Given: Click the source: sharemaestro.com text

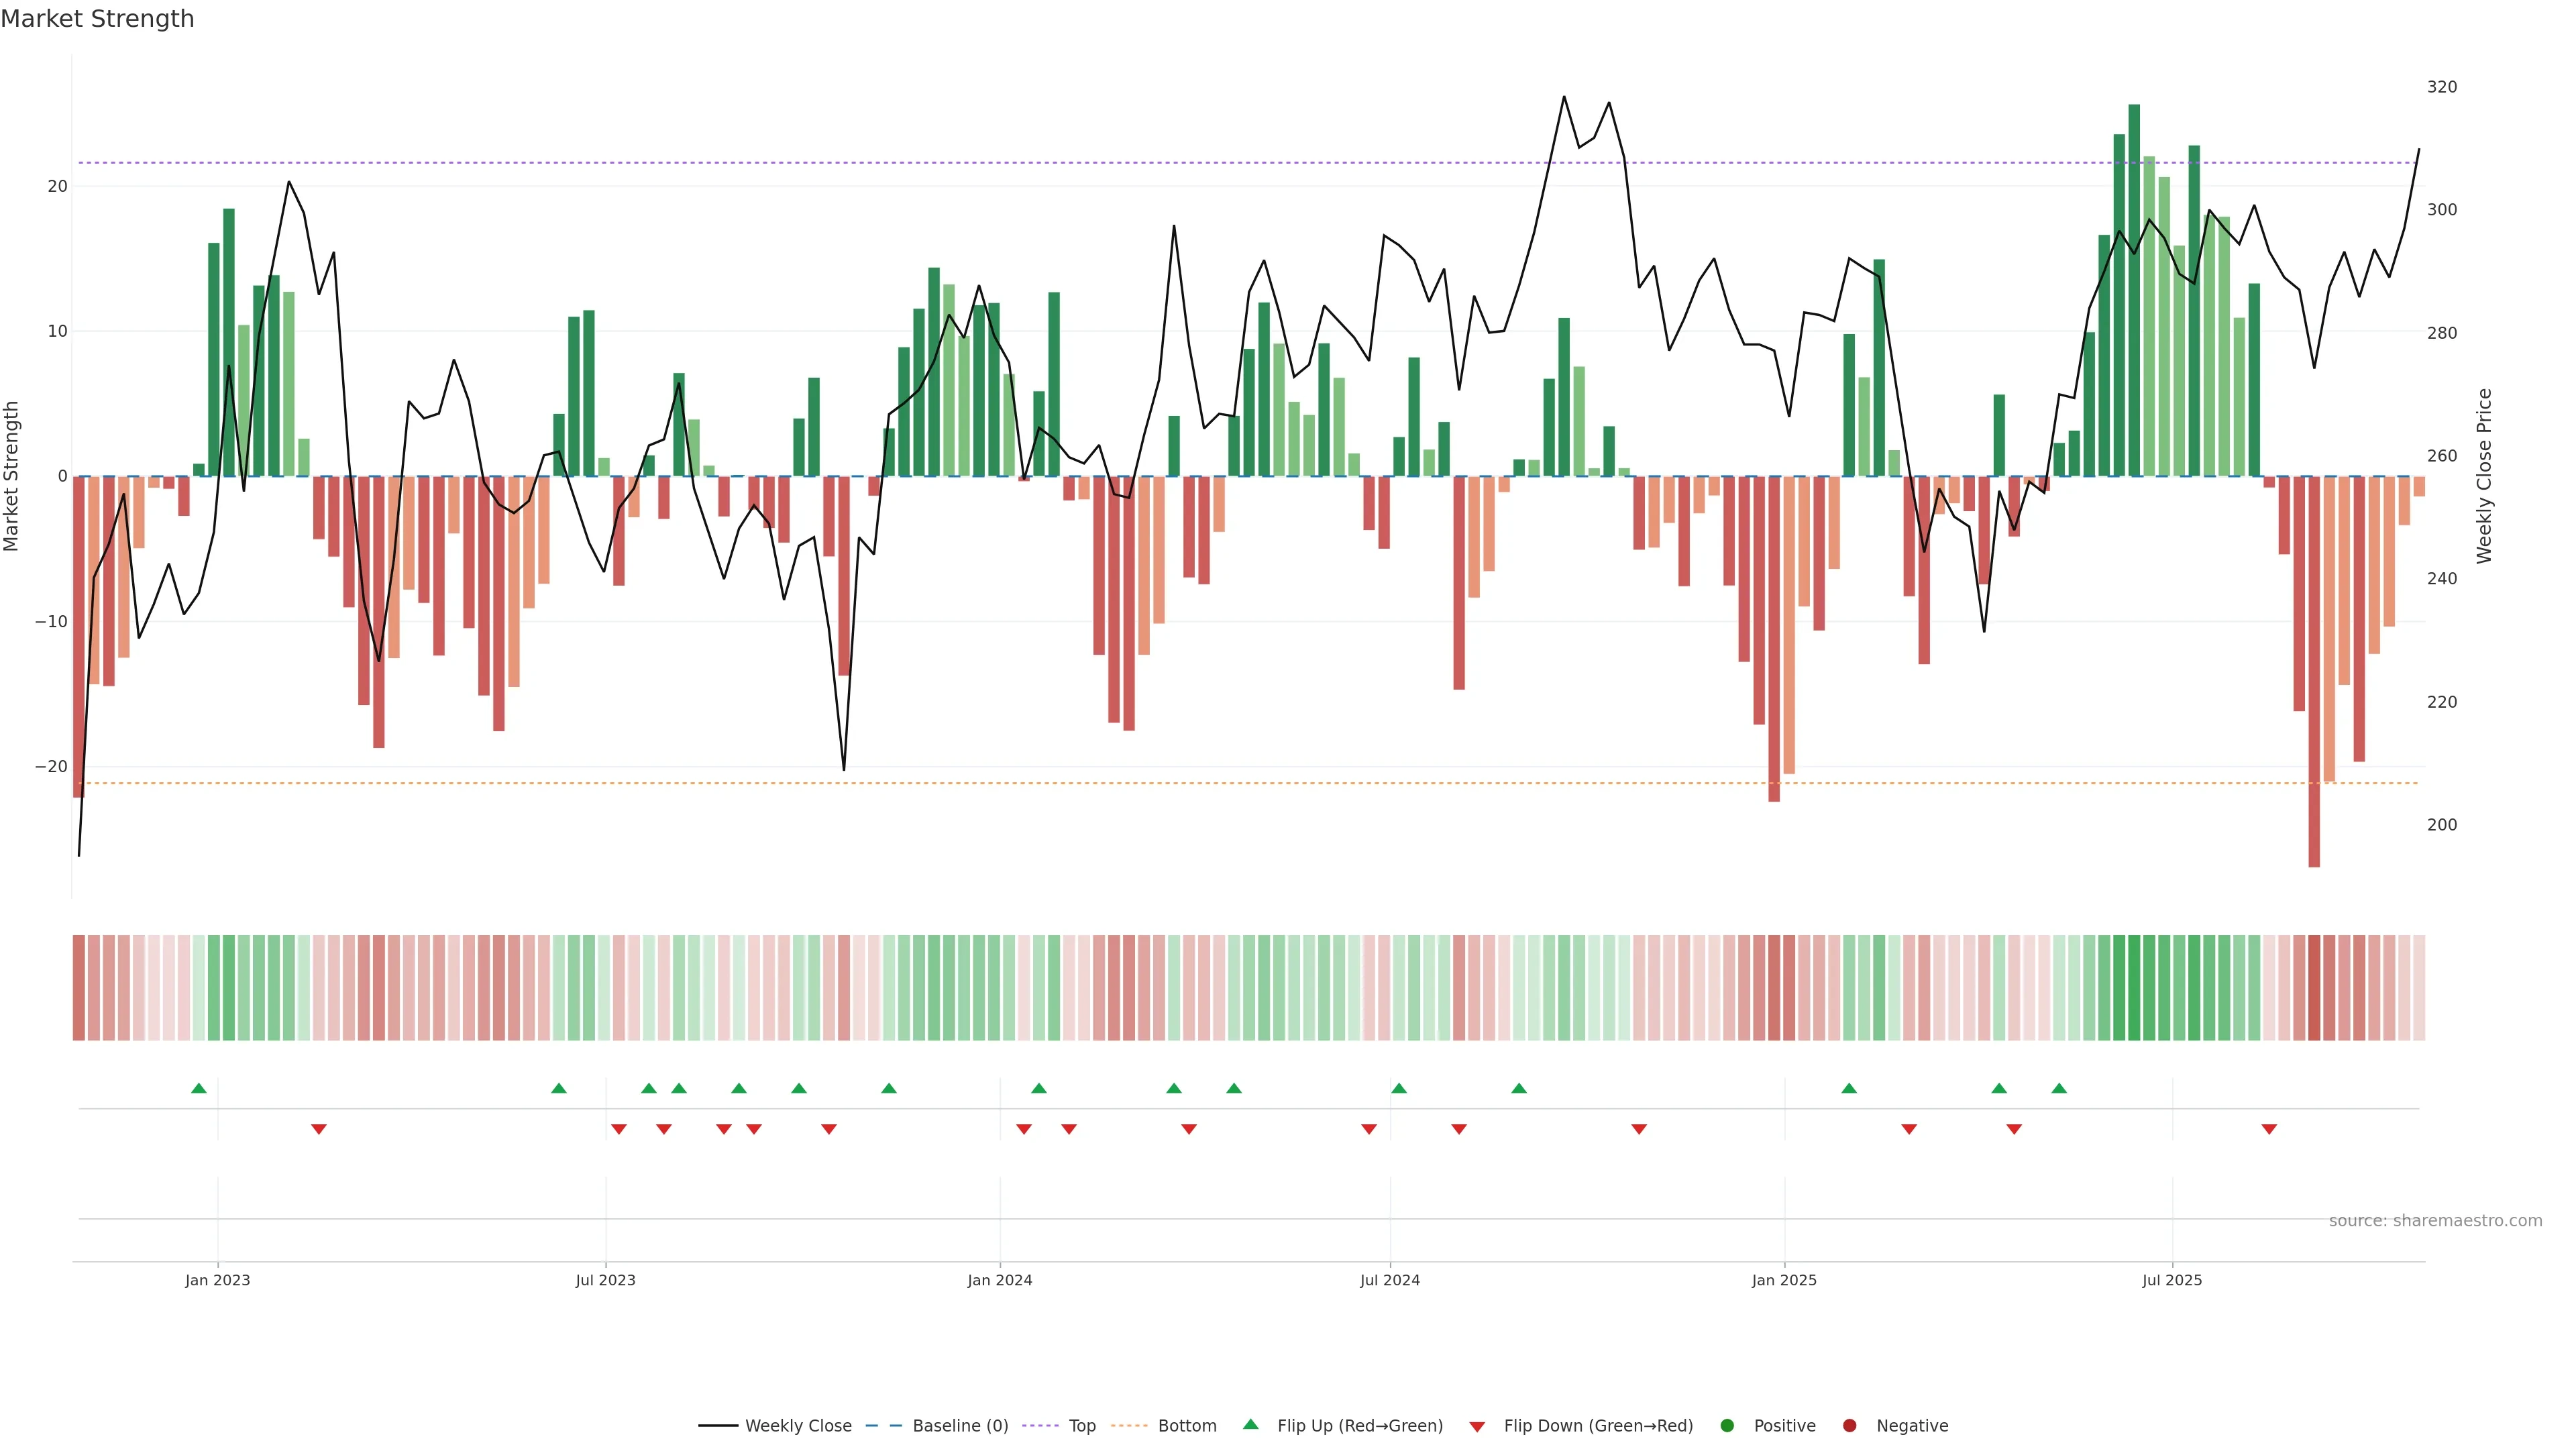Looking at the screenshot, I should (2435, 1221).
